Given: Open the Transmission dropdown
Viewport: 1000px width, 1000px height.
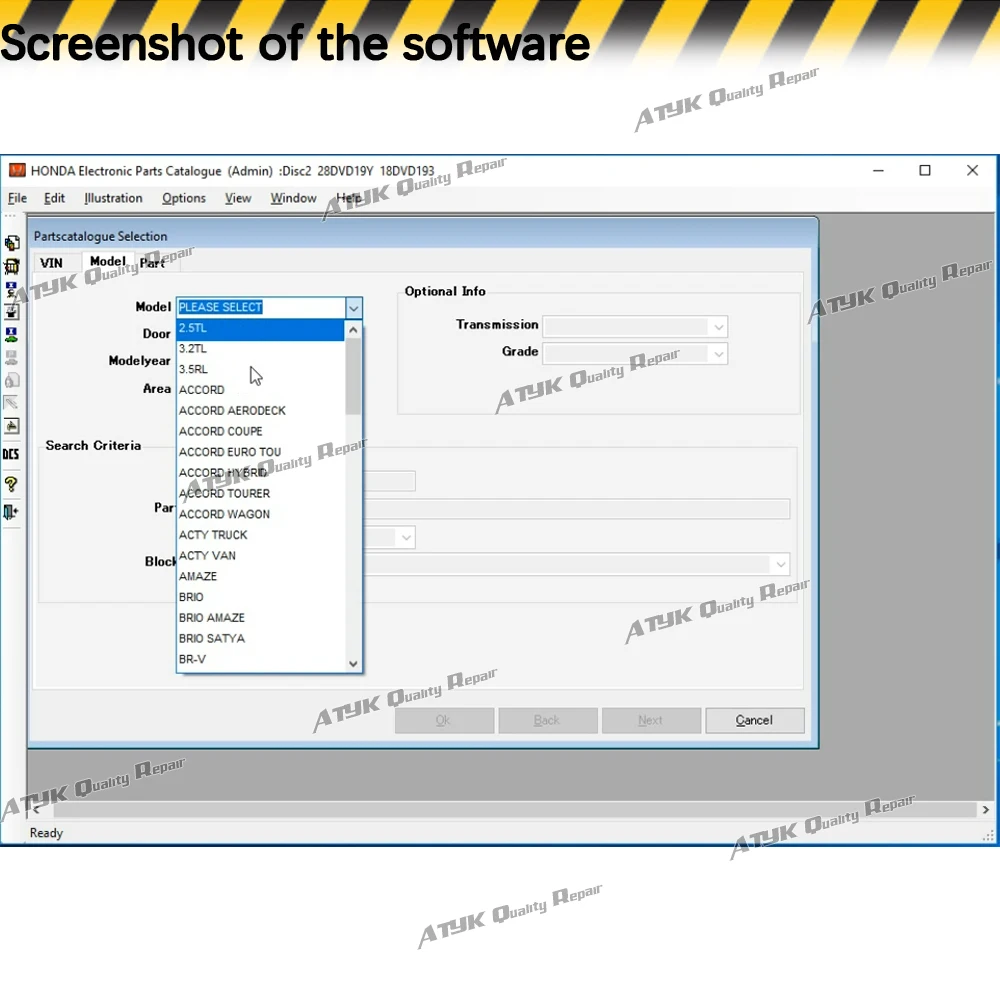Looking at the screenshot, I should 718,327.
